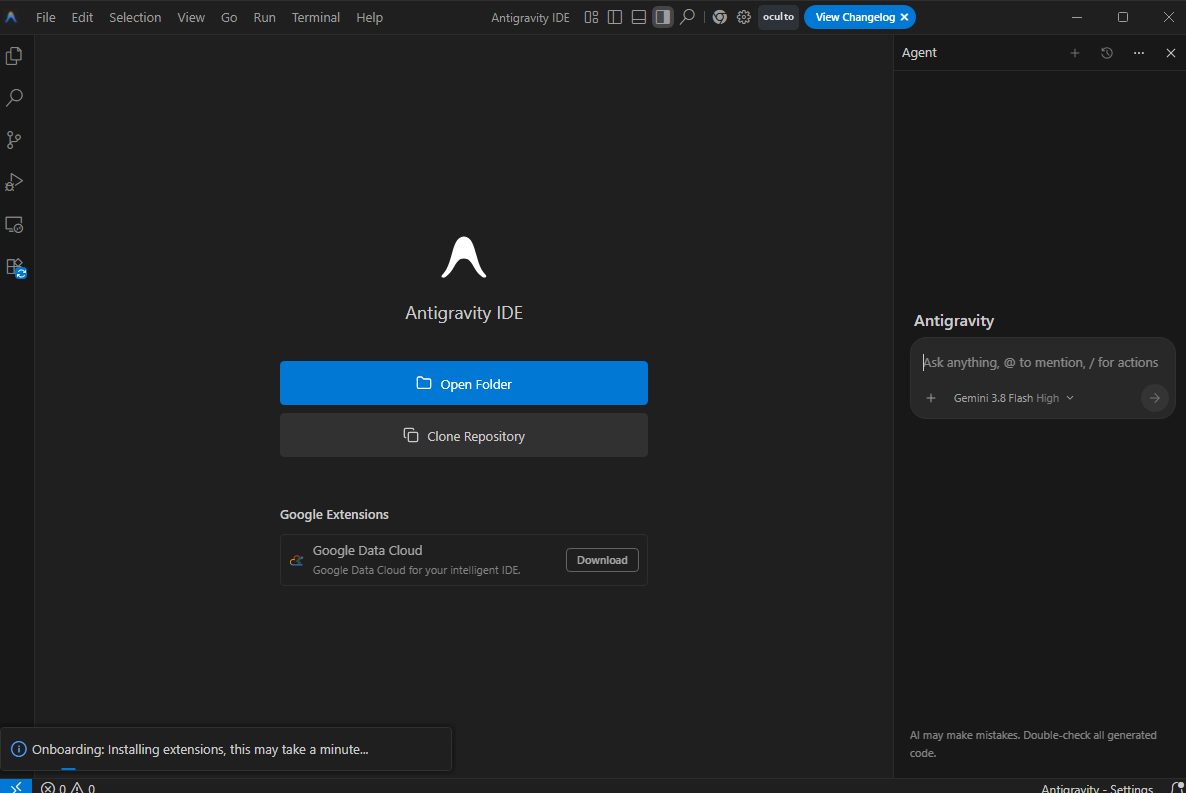Click the notifications bell in the status bar
The width and height of the screenshot is (1186, 793).
tap(1177, 788)
